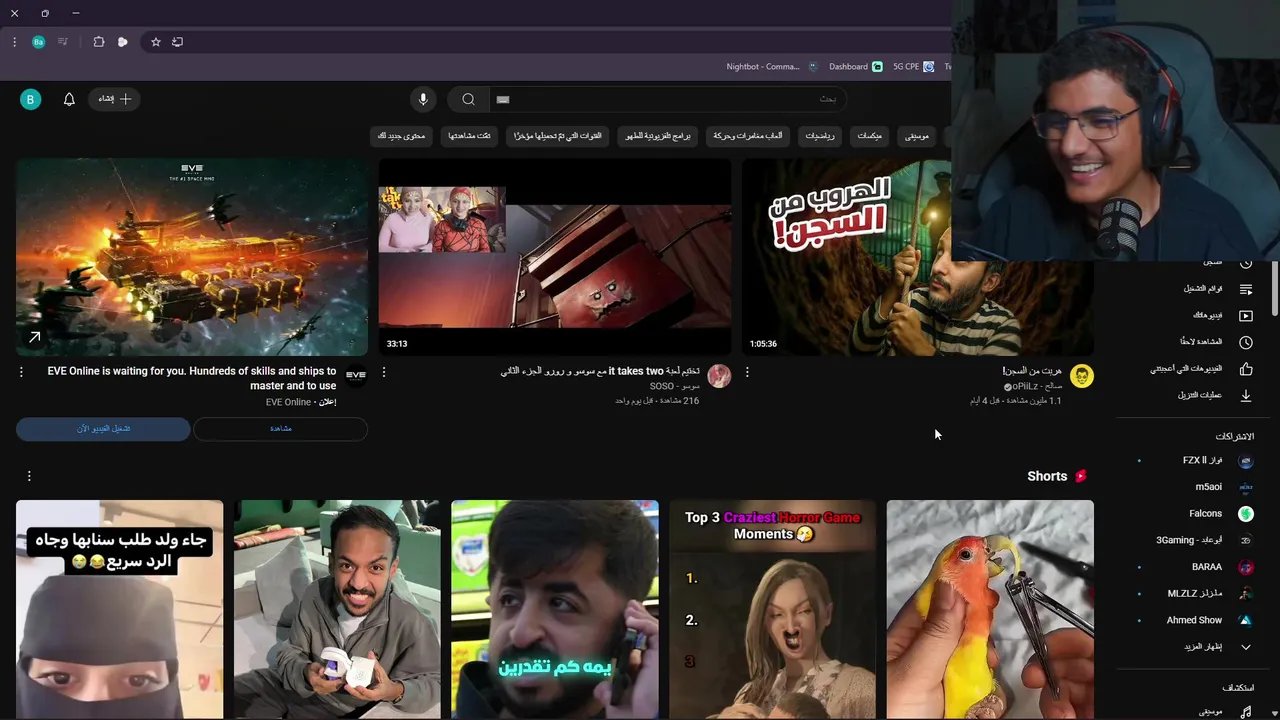1280x720 pixels.
Task: Open Music note icon under Explore
Action: coord(1246,712)
